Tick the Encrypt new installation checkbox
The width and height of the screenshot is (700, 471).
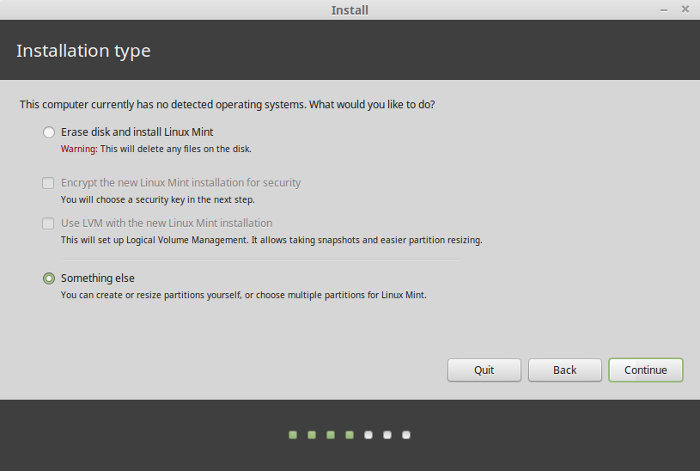coord(48,183)
